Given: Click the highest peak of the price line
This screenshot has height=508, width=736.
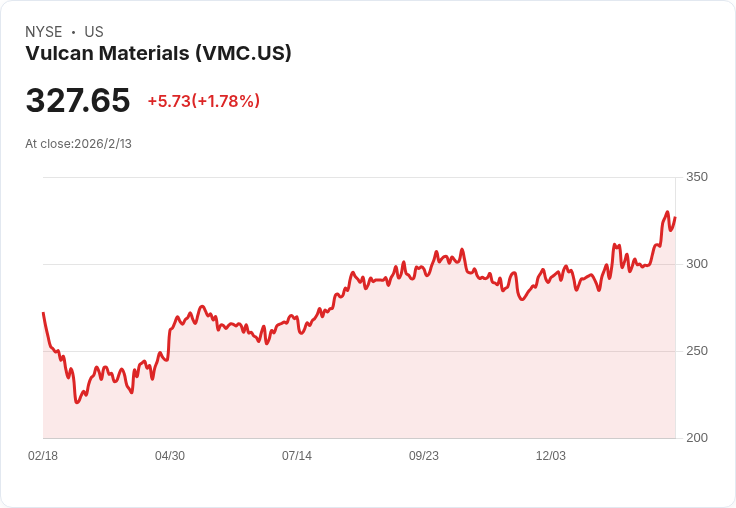Looking at the screenshot, I should [x=667, y=212].
